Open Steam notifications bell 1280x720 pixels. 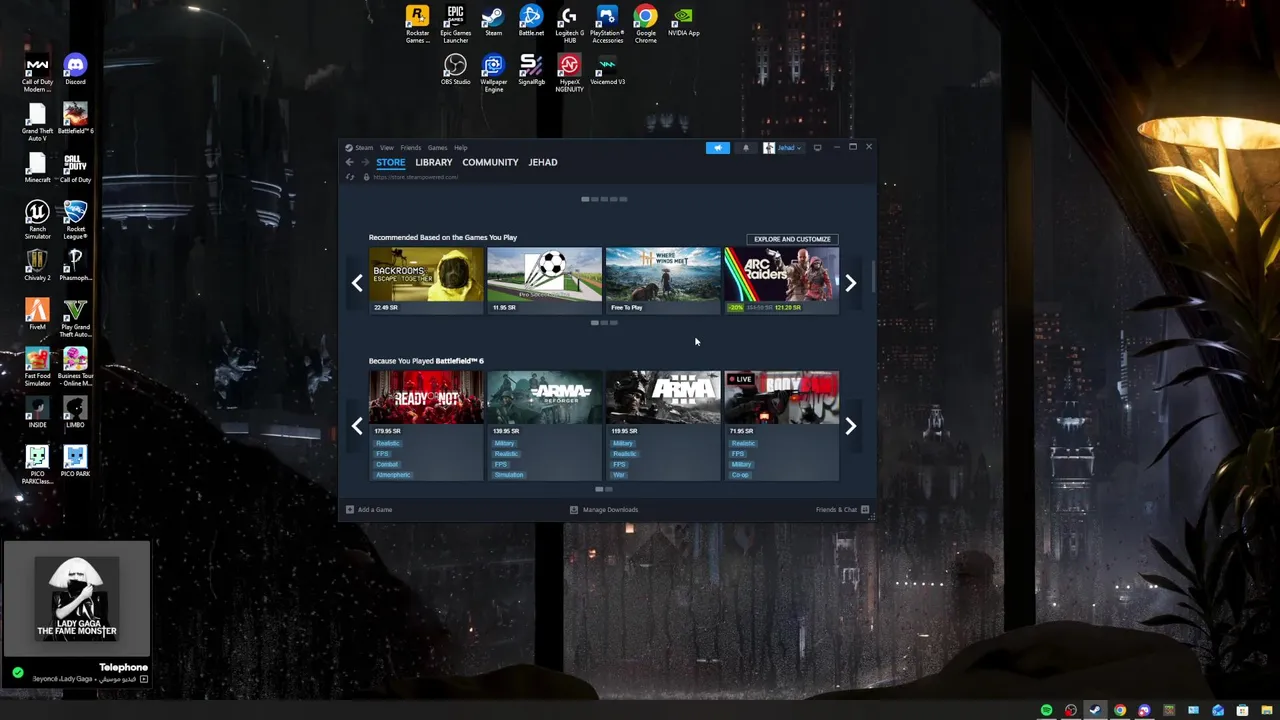[x=745, y=148]
